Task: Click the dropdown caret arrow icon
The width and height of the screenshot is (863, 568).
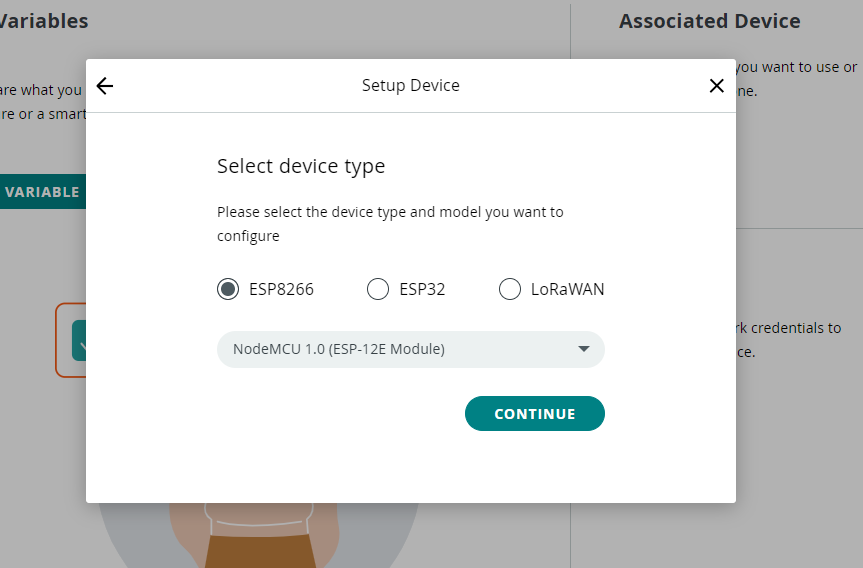Action: click(584, 349)
